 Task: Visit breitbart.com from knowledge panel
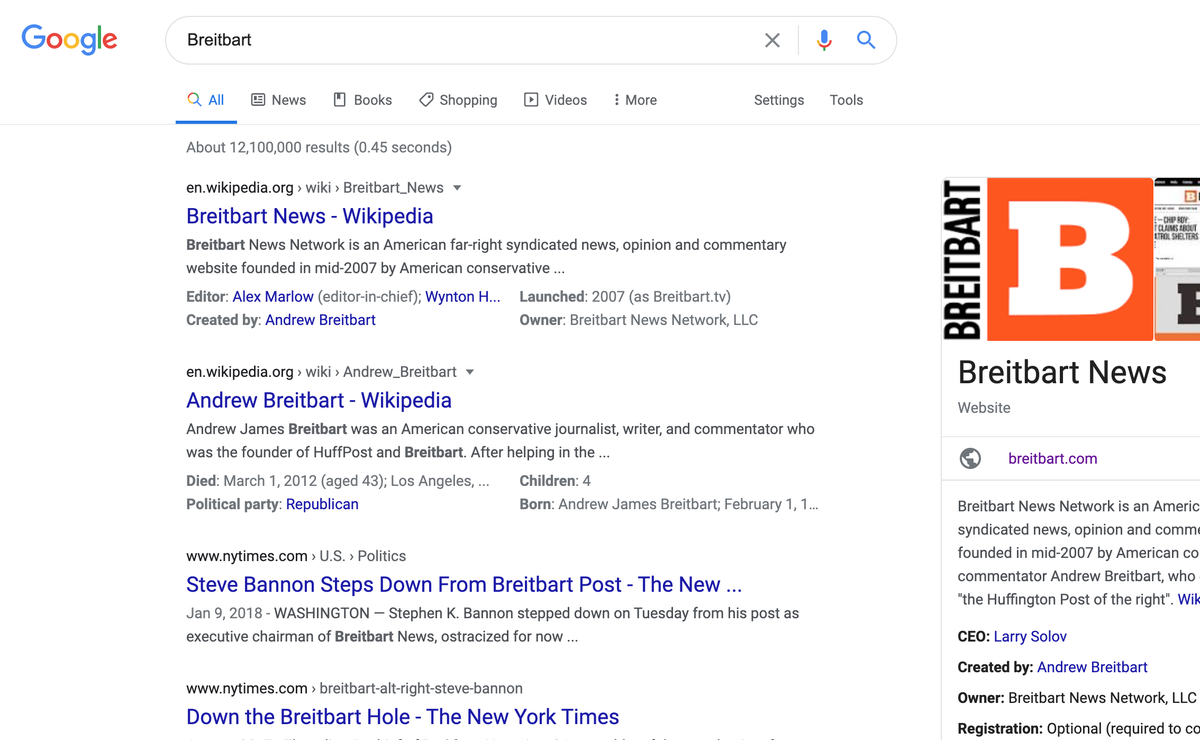coord(1053,458)
